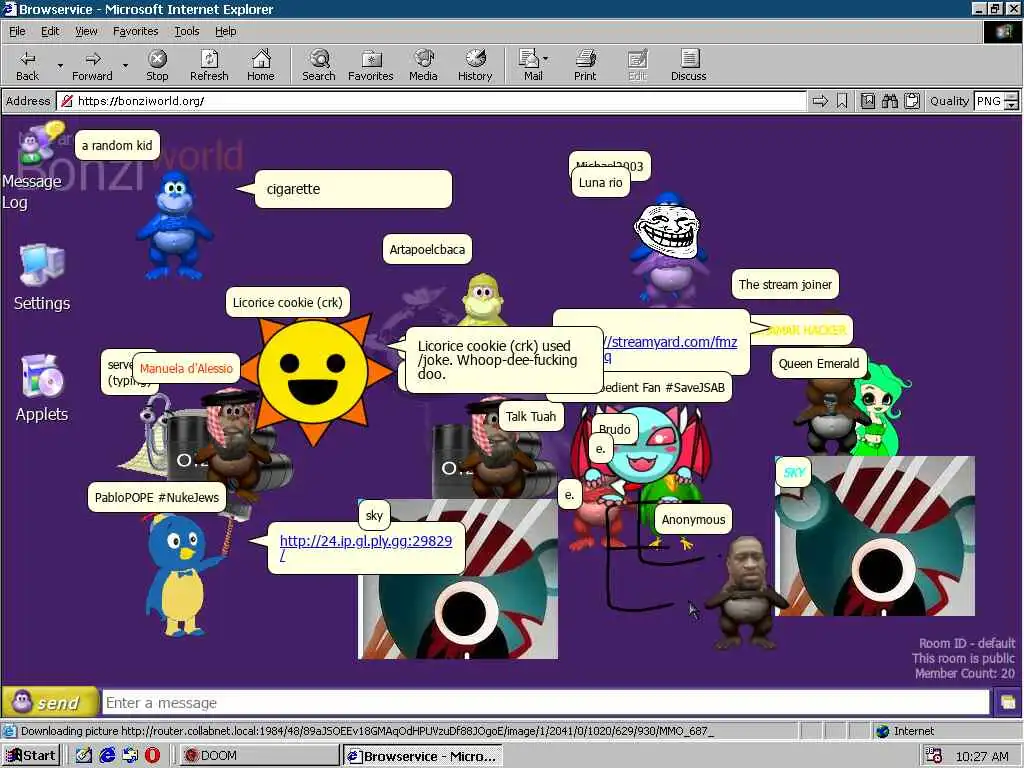Print the page with Print button
Viewport: 1024px width, 768px height.
(585, 65)
